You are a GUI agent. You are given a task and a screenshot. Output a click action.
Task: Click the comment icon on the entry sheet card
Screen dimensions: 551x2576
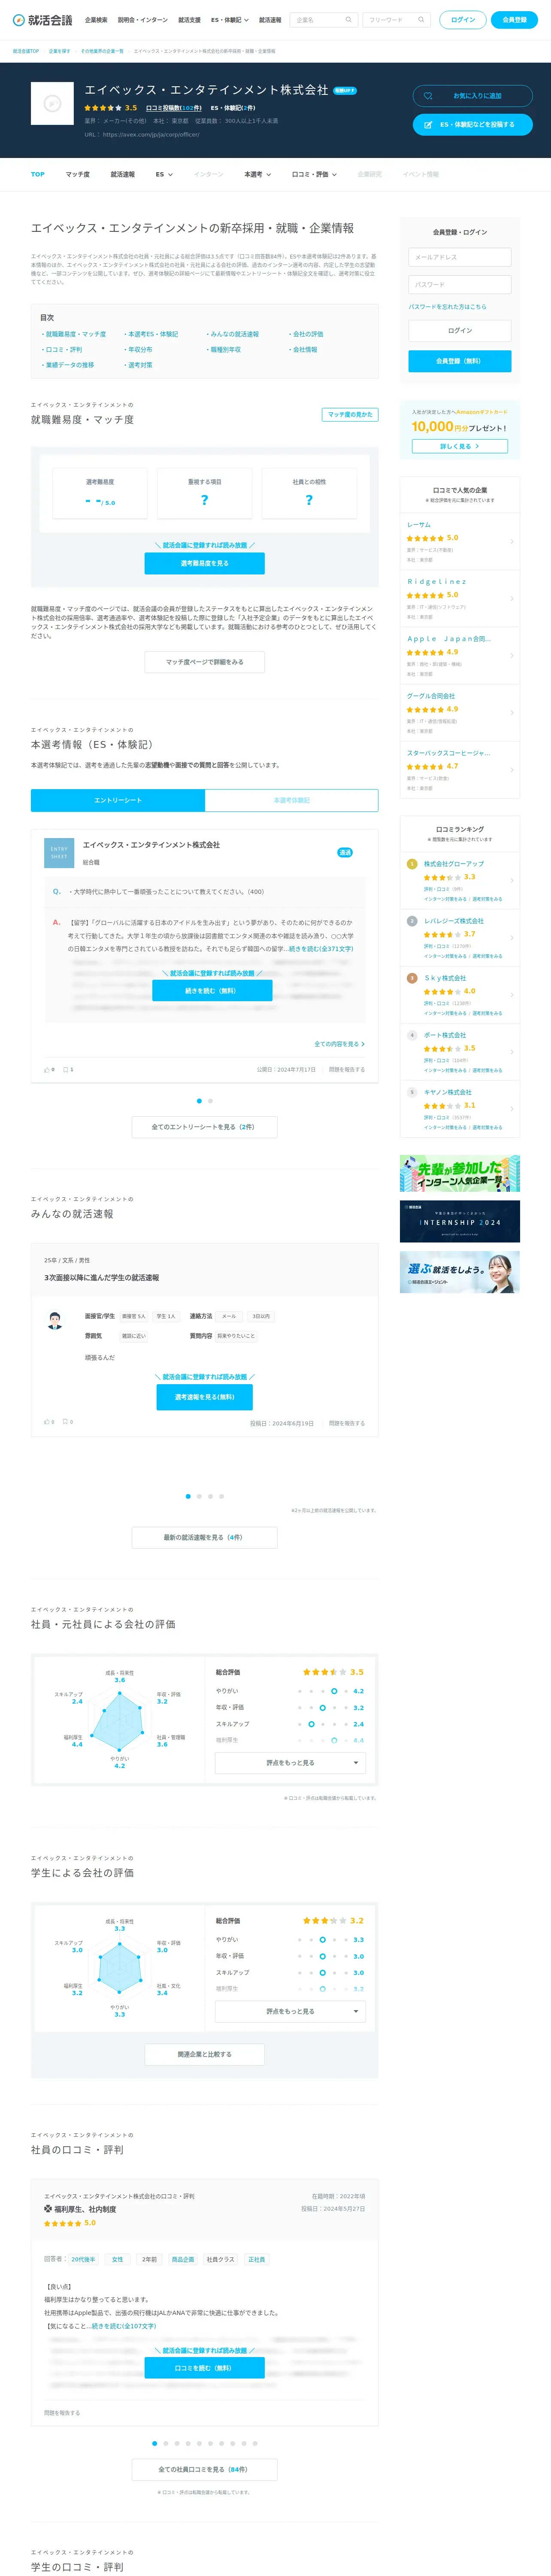66,1069
